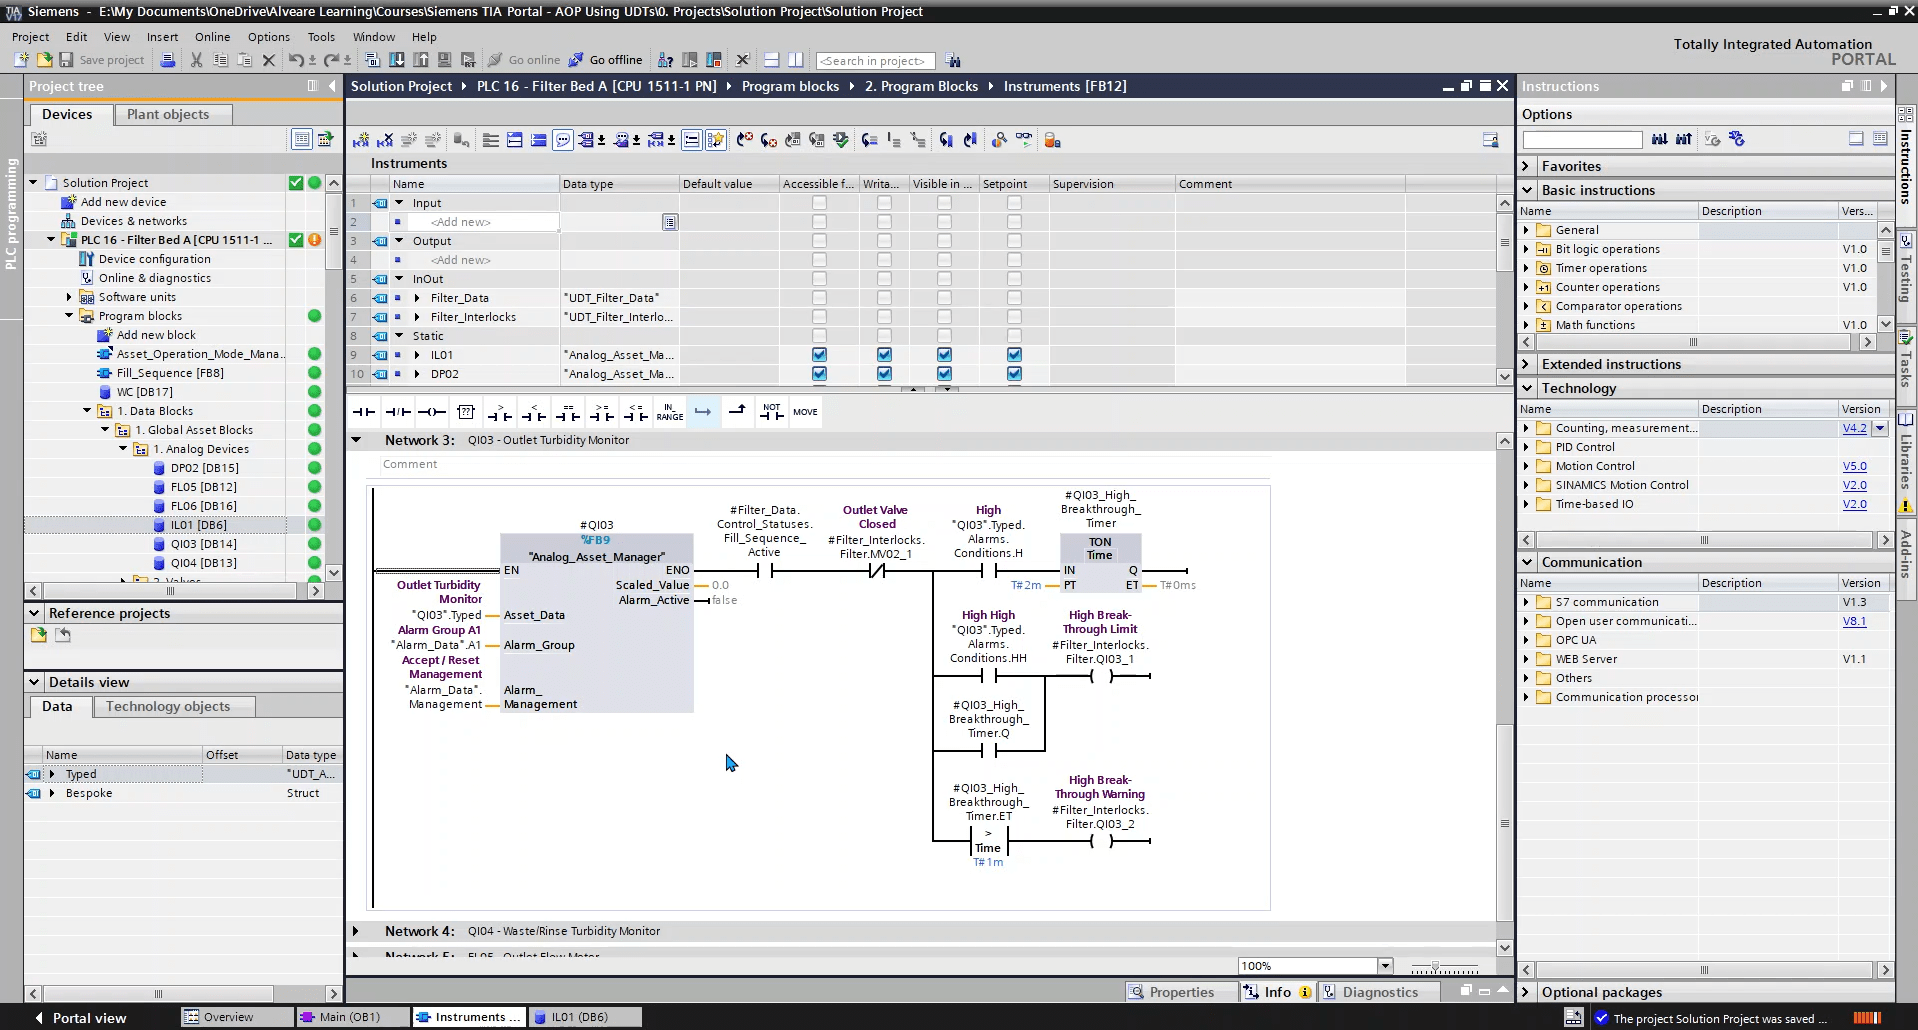Viewport: 1918px width, 1030px height.
Task: Insert a normally open contact
Action: pos(363,412)
